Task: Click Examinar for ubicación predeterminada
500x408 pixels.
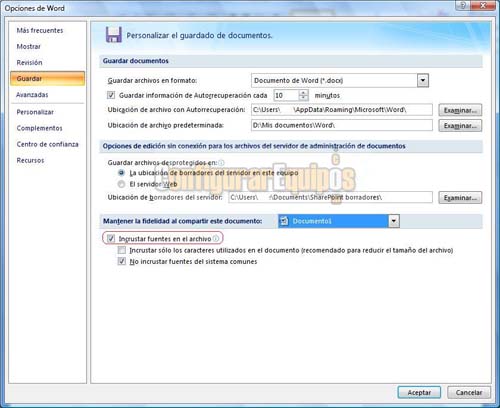Action: click(x=460, y=126)
